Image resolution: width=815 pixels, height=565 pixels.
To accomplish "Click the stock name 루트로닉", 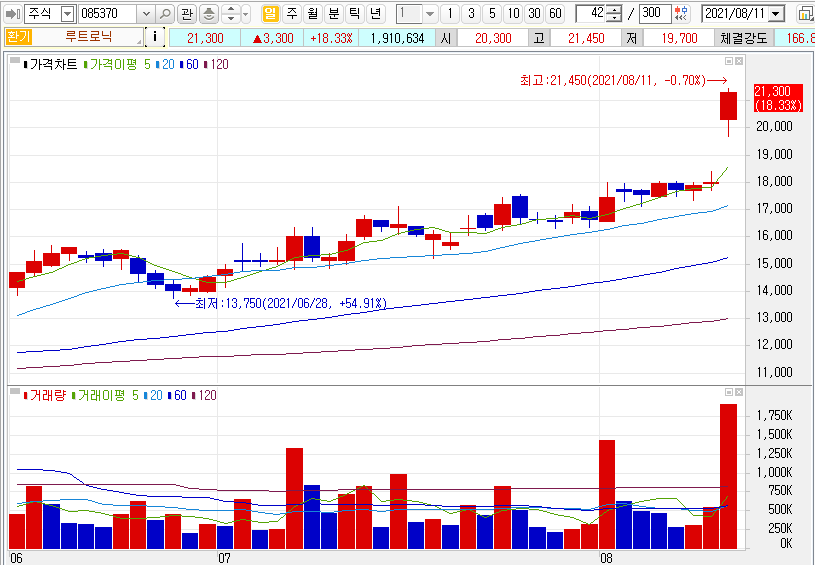I will tap(88, 37).
